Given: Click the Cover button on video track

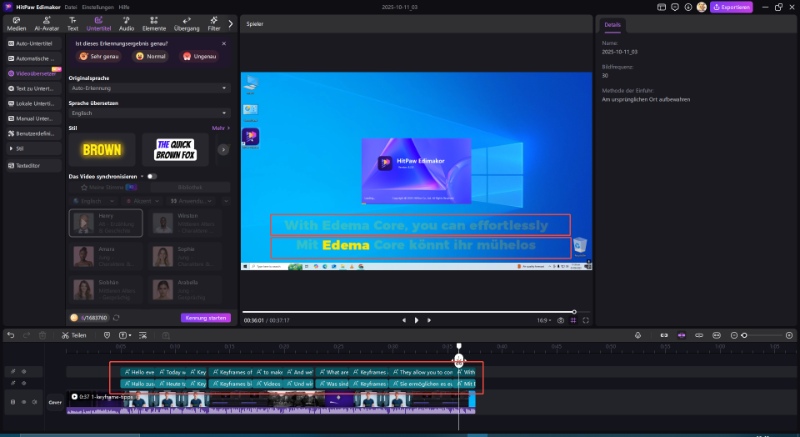Looking at the screenshot, I should pyautogui.click(x=55, y=402).
